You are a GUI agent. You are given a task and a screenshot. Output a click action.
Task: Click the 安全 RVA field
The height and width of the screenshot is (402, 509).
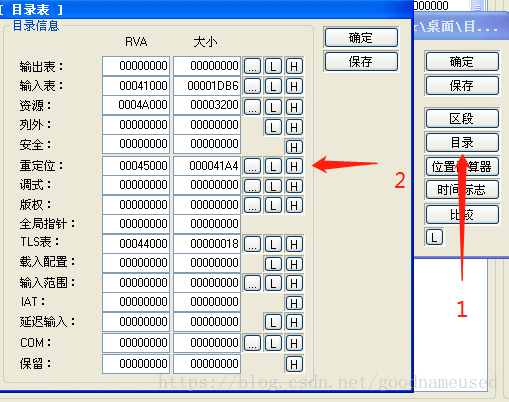tap(136, 144)
